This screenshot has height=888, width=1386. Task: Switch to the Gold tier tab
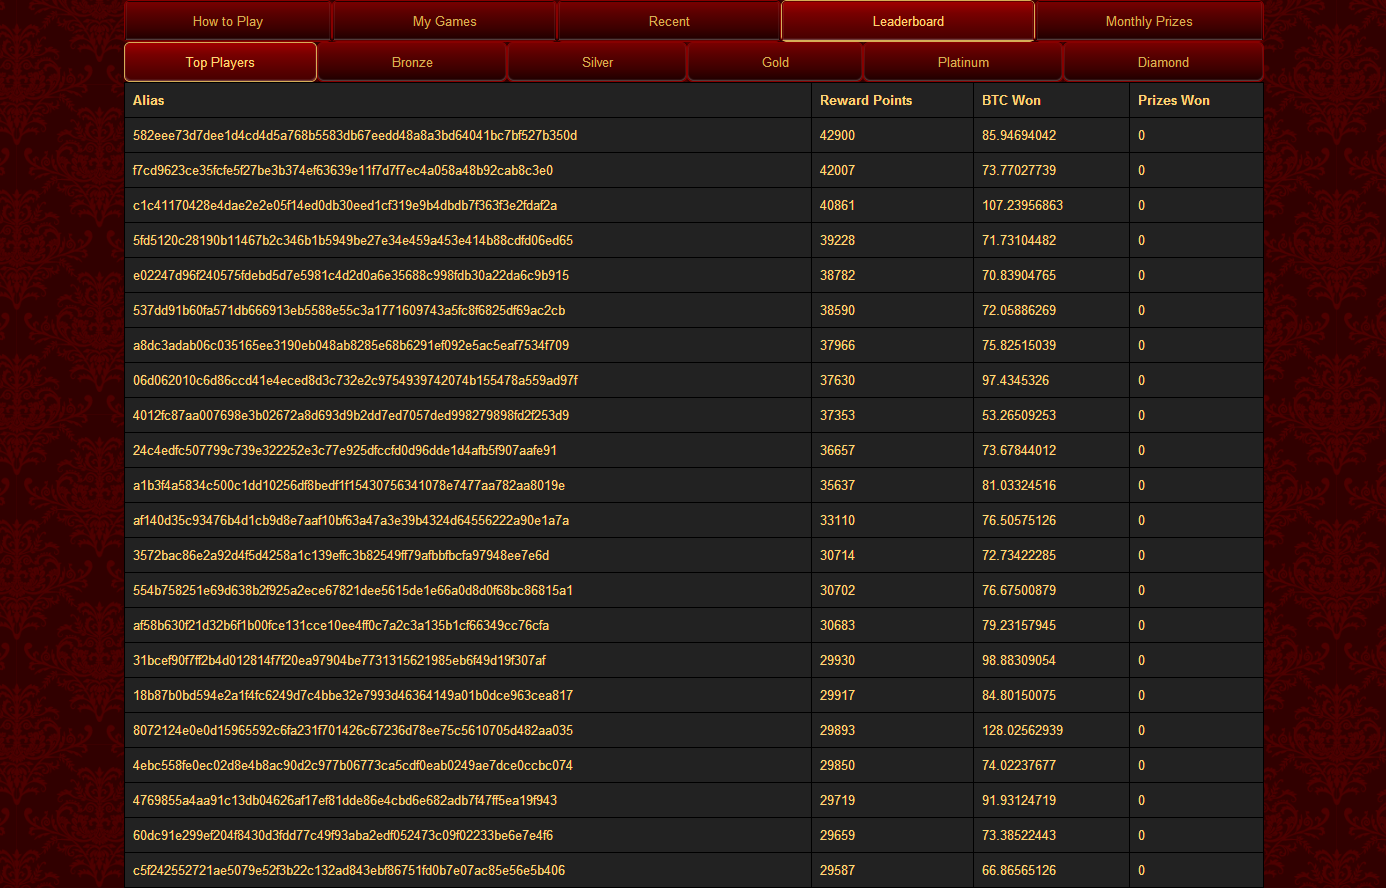[775, 62]
